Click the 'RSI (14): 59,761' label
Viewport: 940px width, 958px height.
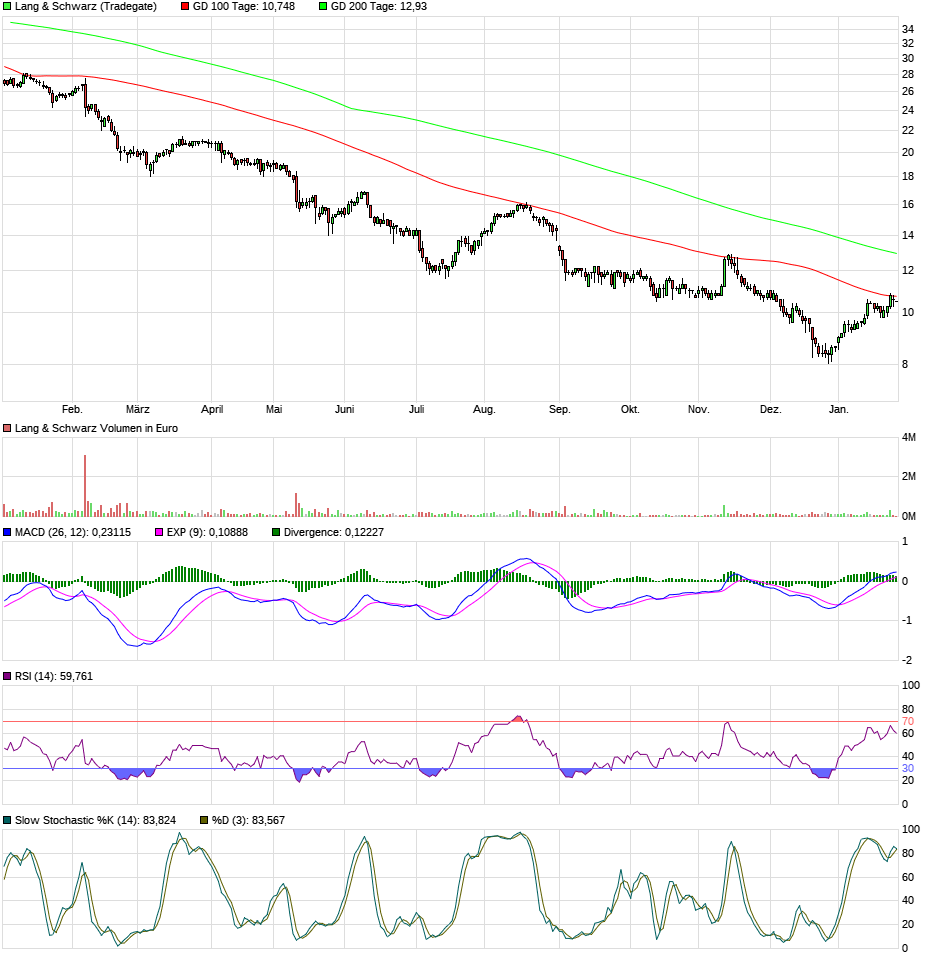coord(54,677)
